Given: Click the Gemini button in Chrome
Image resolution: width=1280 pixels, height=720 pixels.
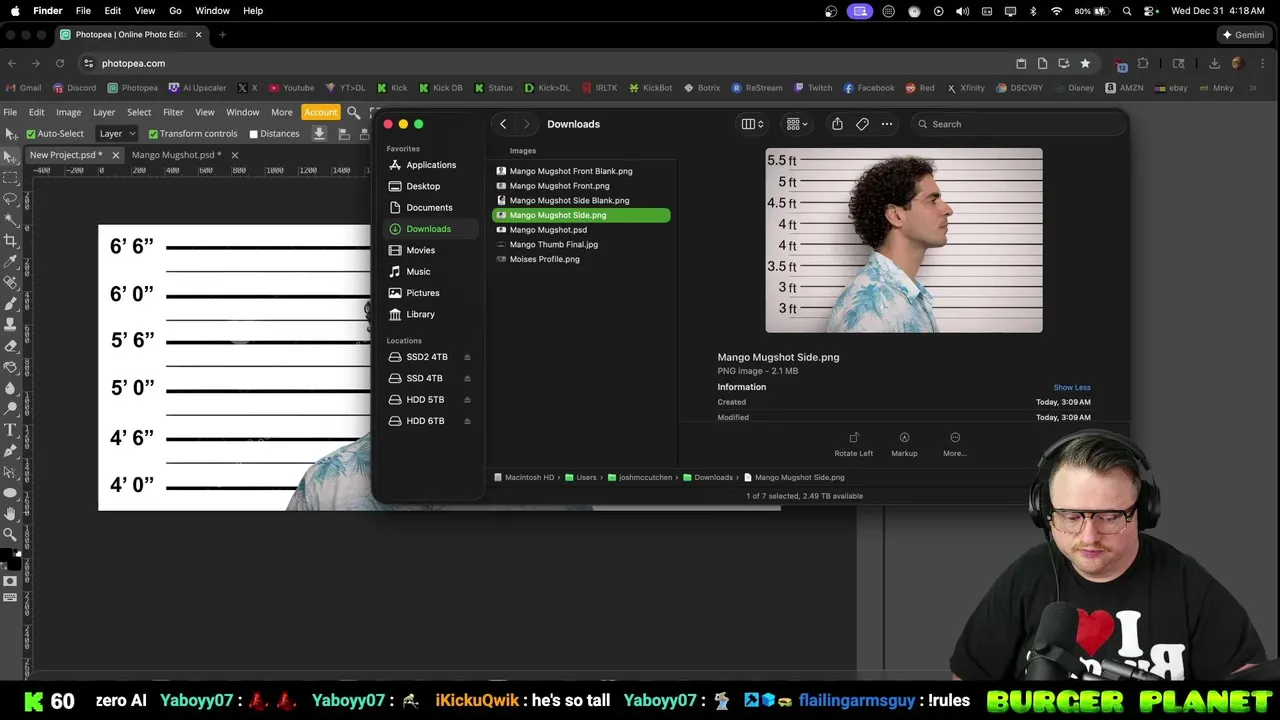Looking at the screenshot, I should (x=1243, y=34).
